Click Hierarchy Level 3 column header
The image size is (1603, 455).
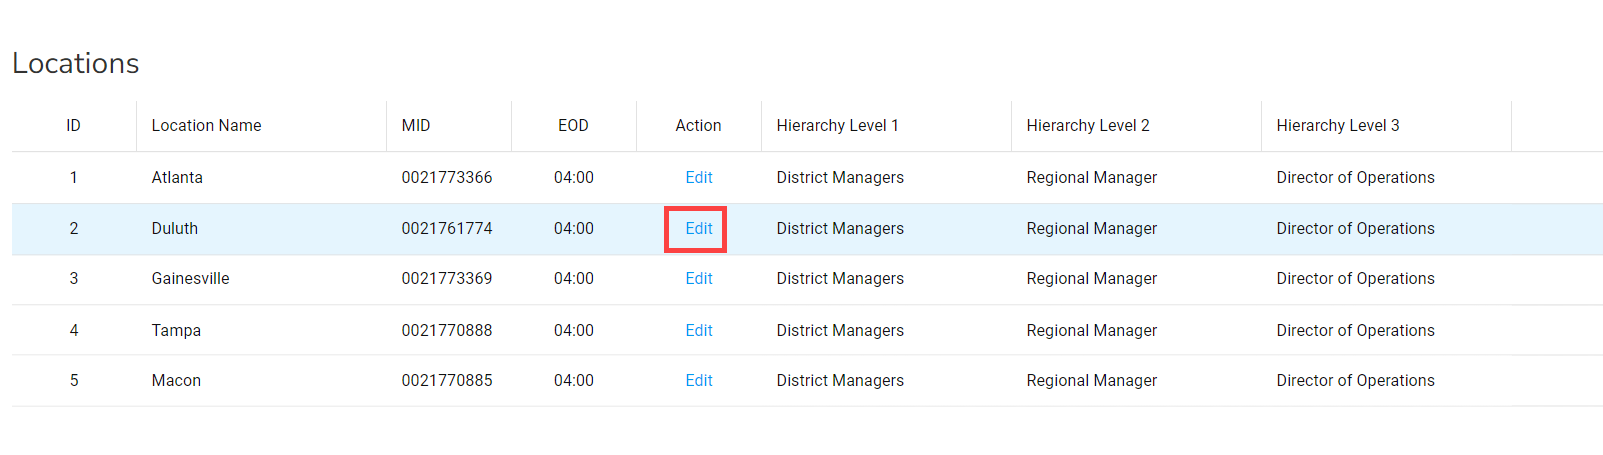(1338, 126)
